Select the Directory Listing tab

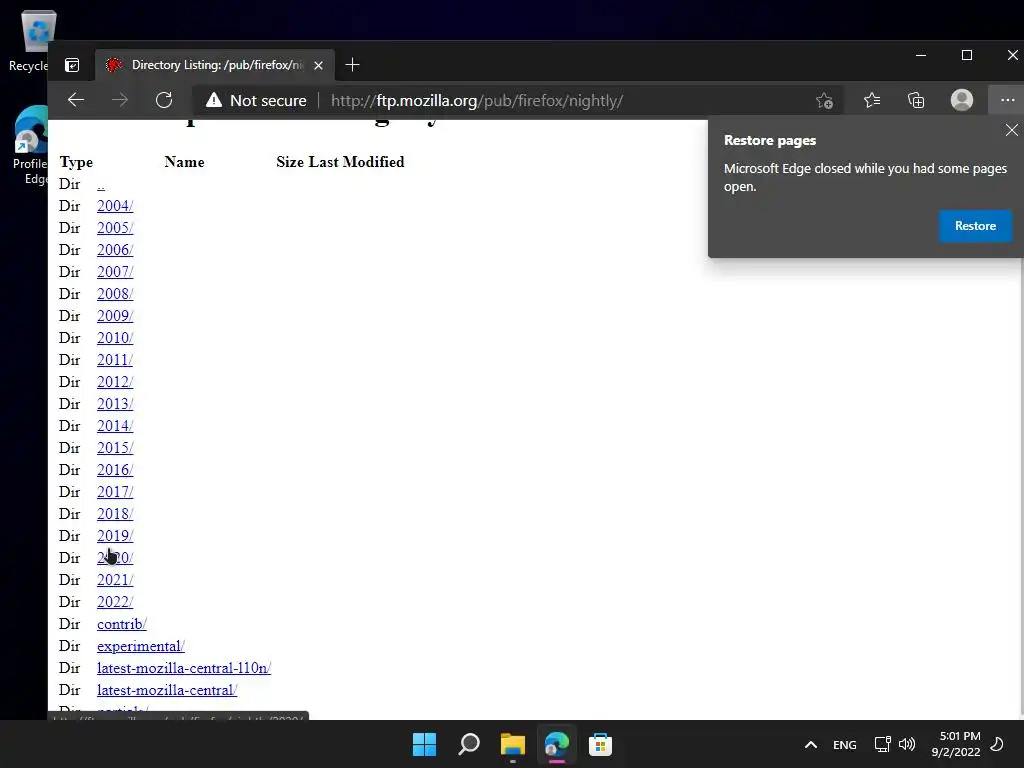pyautogui.click(x=214, y=65)
